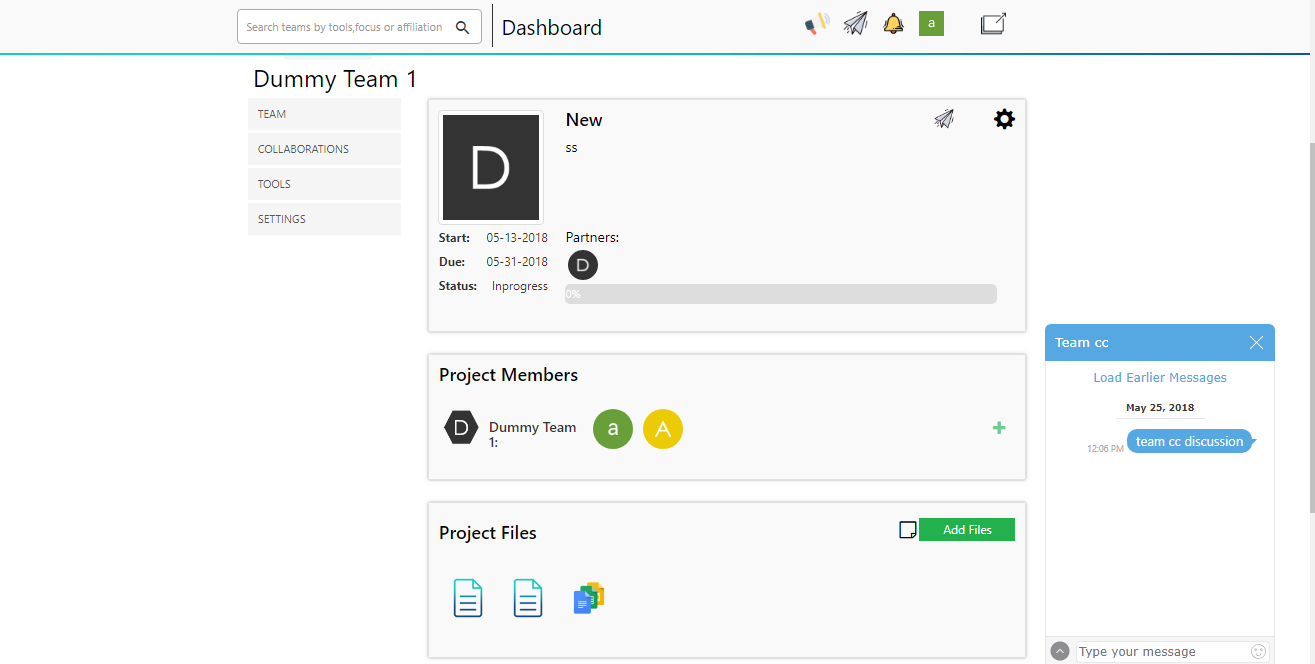Click the project progress bar

(x=780, y=294)
